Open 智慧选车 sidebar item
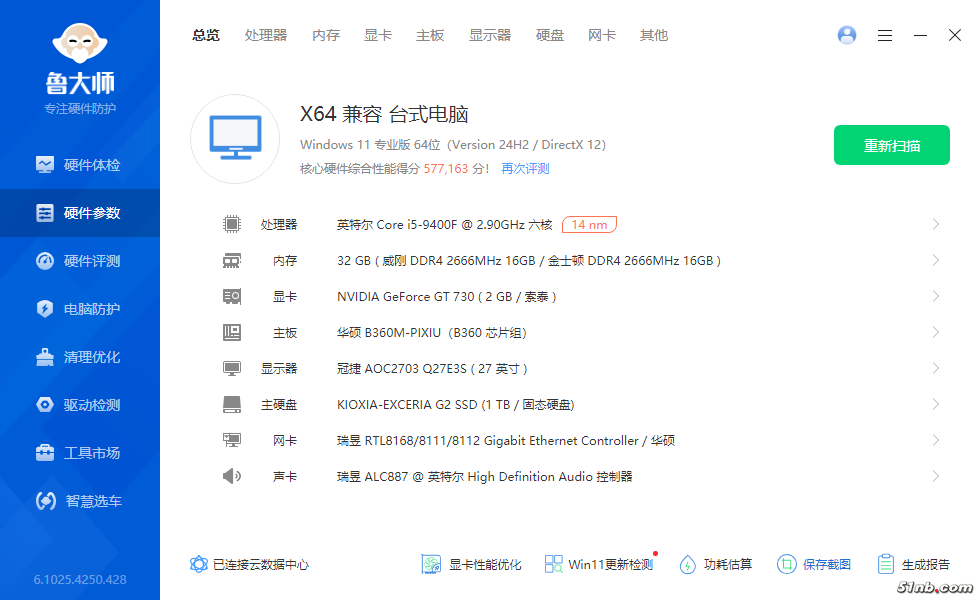Screen dimensions: 980x600 [x=79, y=501]
